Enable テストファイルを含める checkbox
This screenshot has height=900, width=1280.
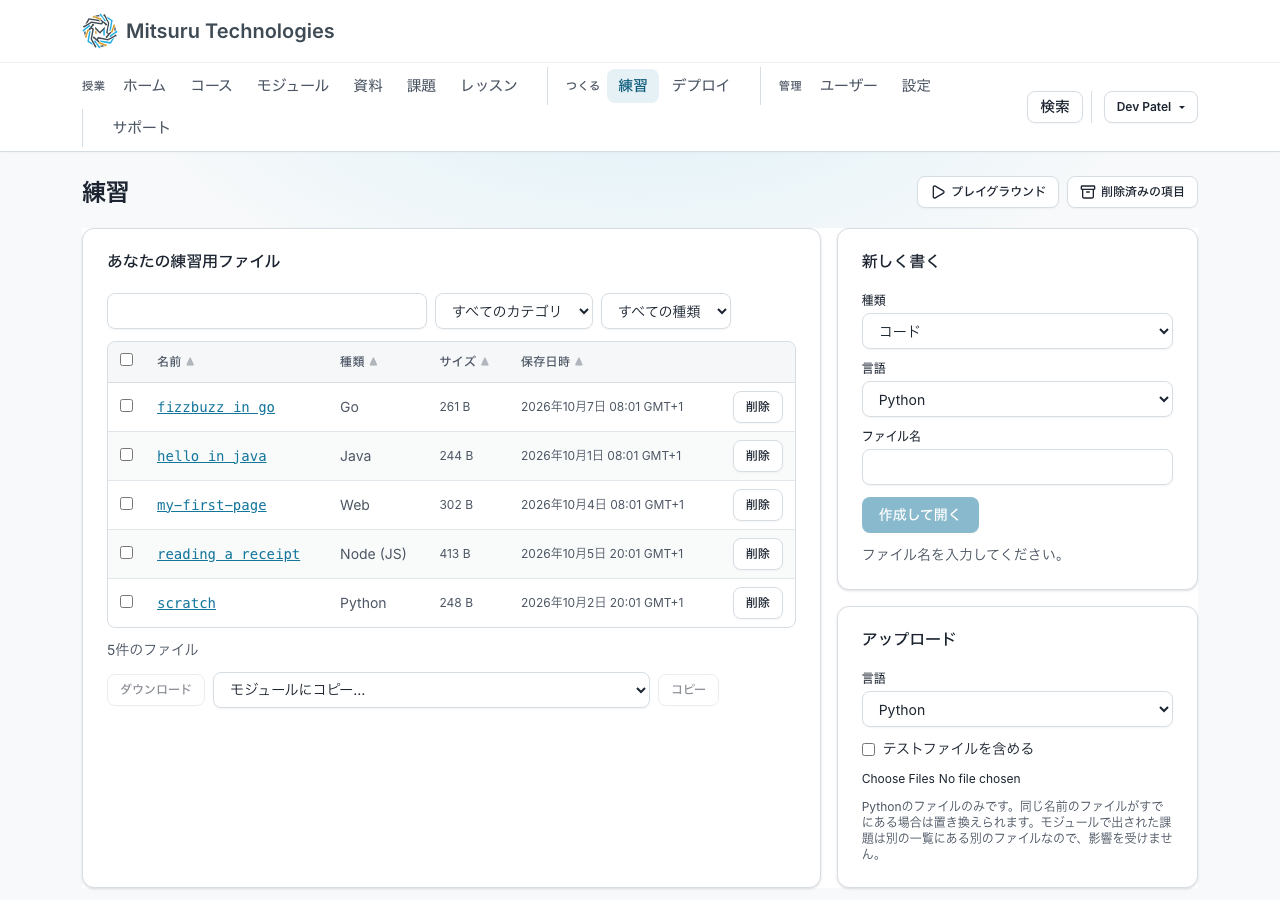[x=868, y=749]
